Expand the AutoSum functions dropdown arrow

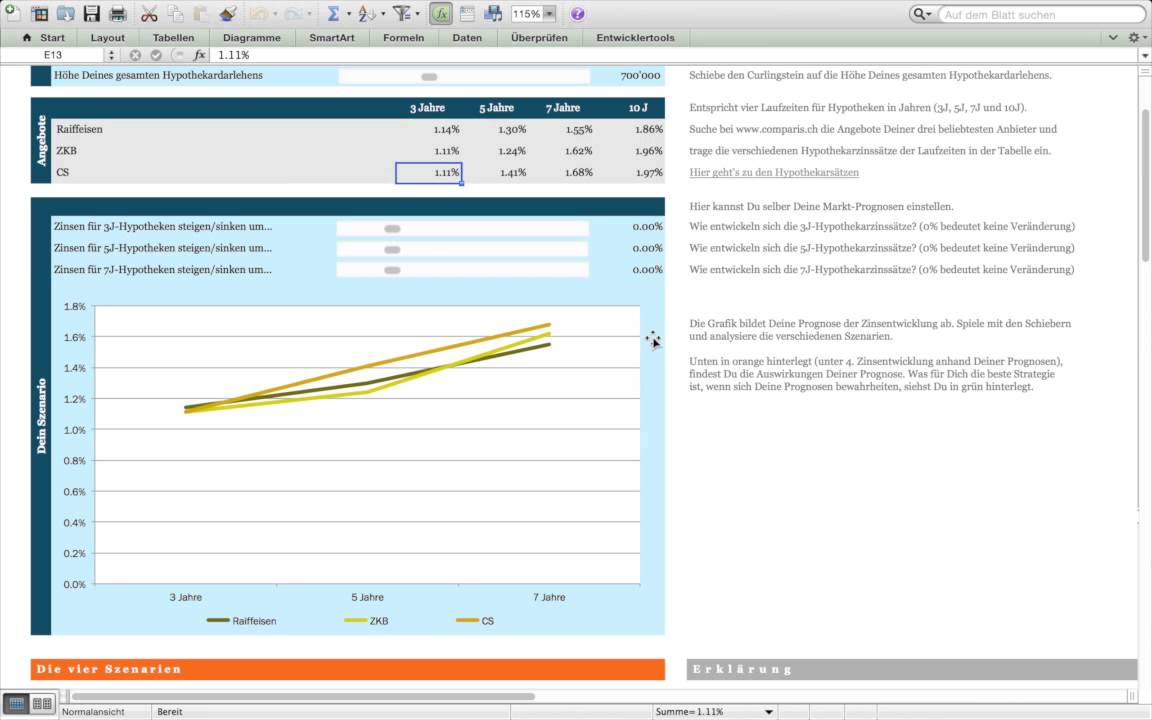[x=349, y=14]
